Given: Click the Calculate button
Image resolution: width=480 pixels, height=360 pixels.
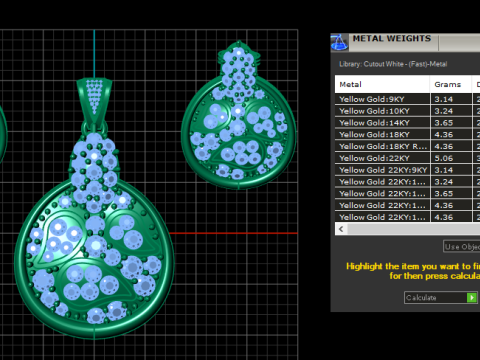Looking at the screenshot, I should pos(441,297).
